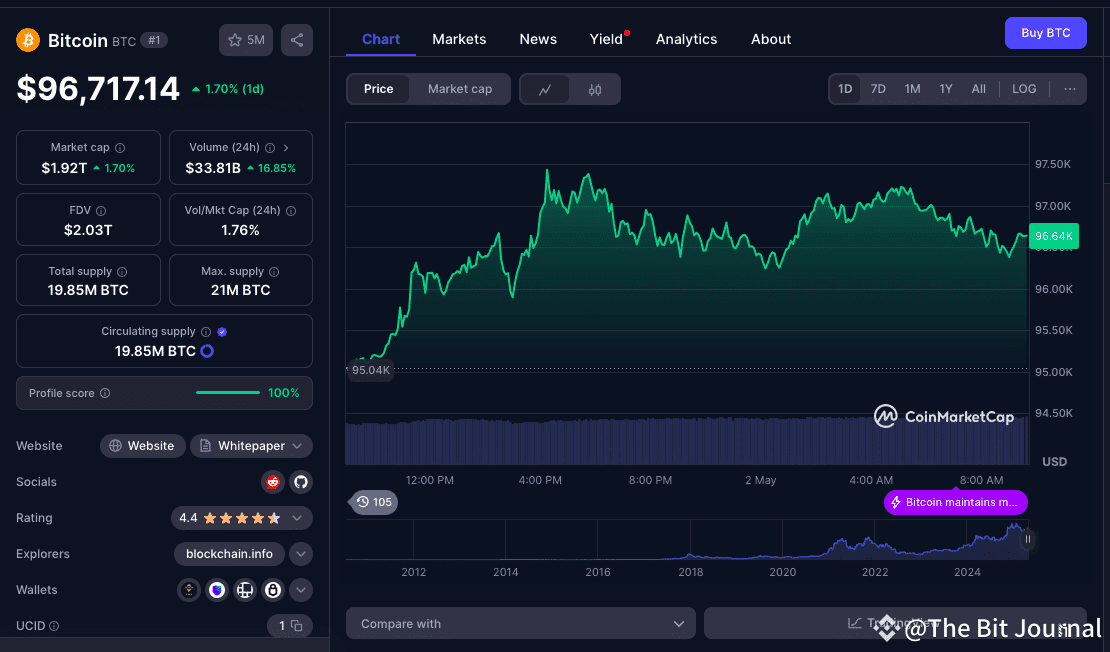Copy UCID with the copy icon
Viewport: 1110px width, 652px height.
[297, 626]
